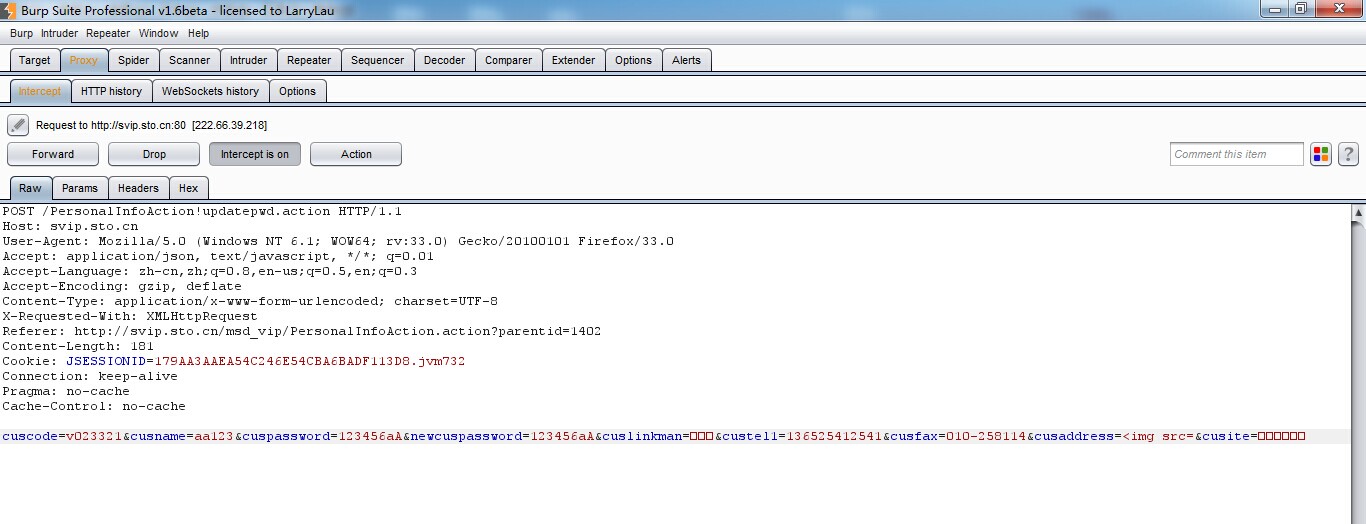Open the Action dropdown button
Screen dimensions: 1366x524
[x=356, y=154]
